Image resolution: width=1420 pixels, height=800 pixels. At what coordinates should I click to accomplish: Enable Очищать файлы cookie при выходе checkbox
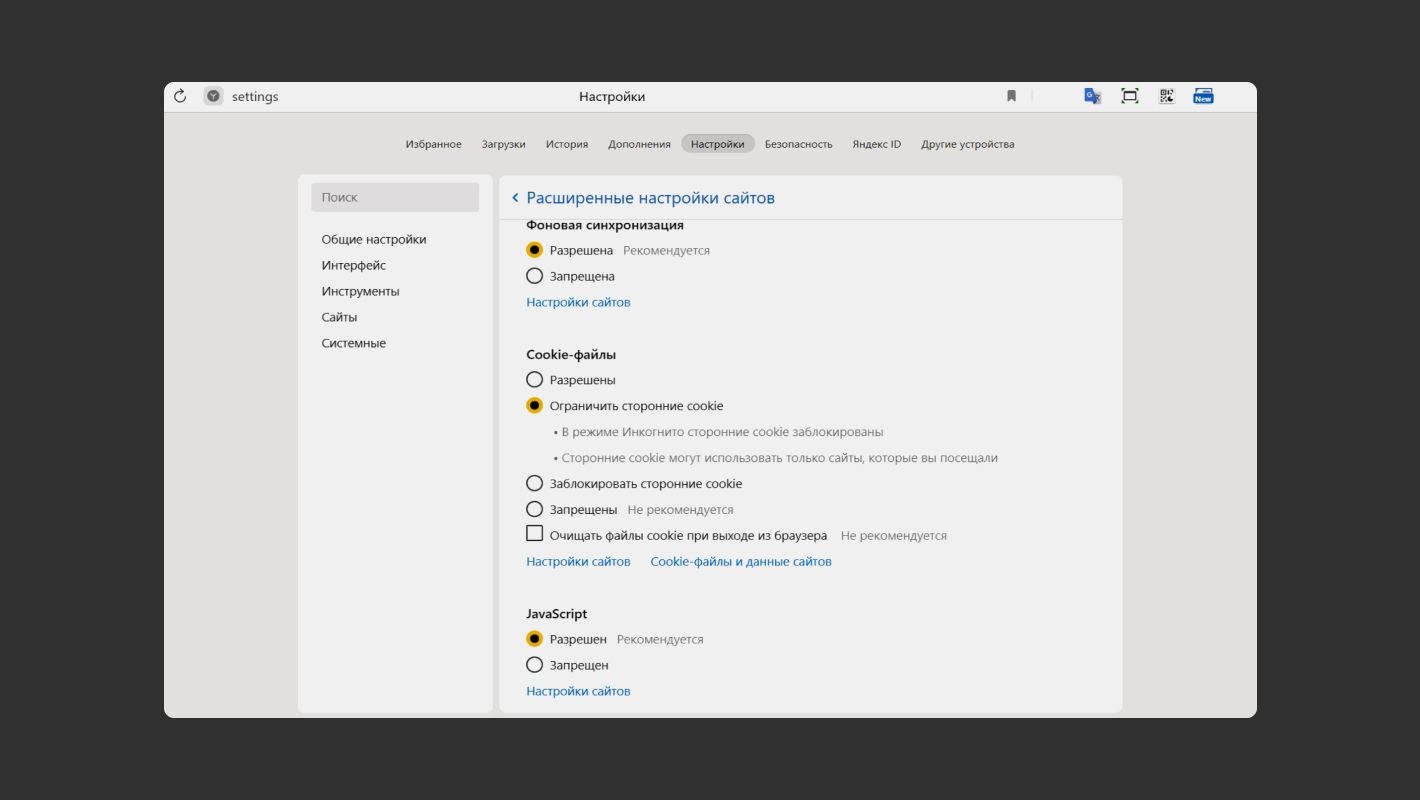pyautogui.click(x=534, y=534)
